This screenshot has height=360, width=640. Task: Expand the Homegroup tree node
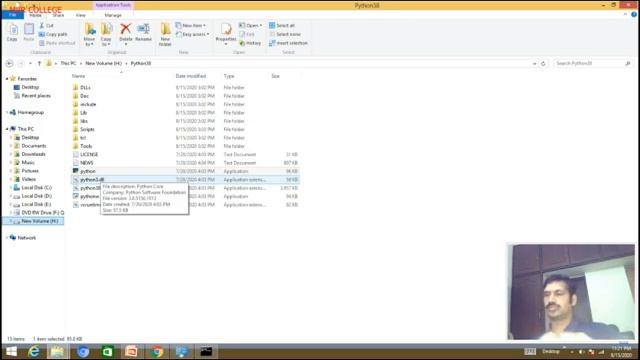tap(7, 112)
